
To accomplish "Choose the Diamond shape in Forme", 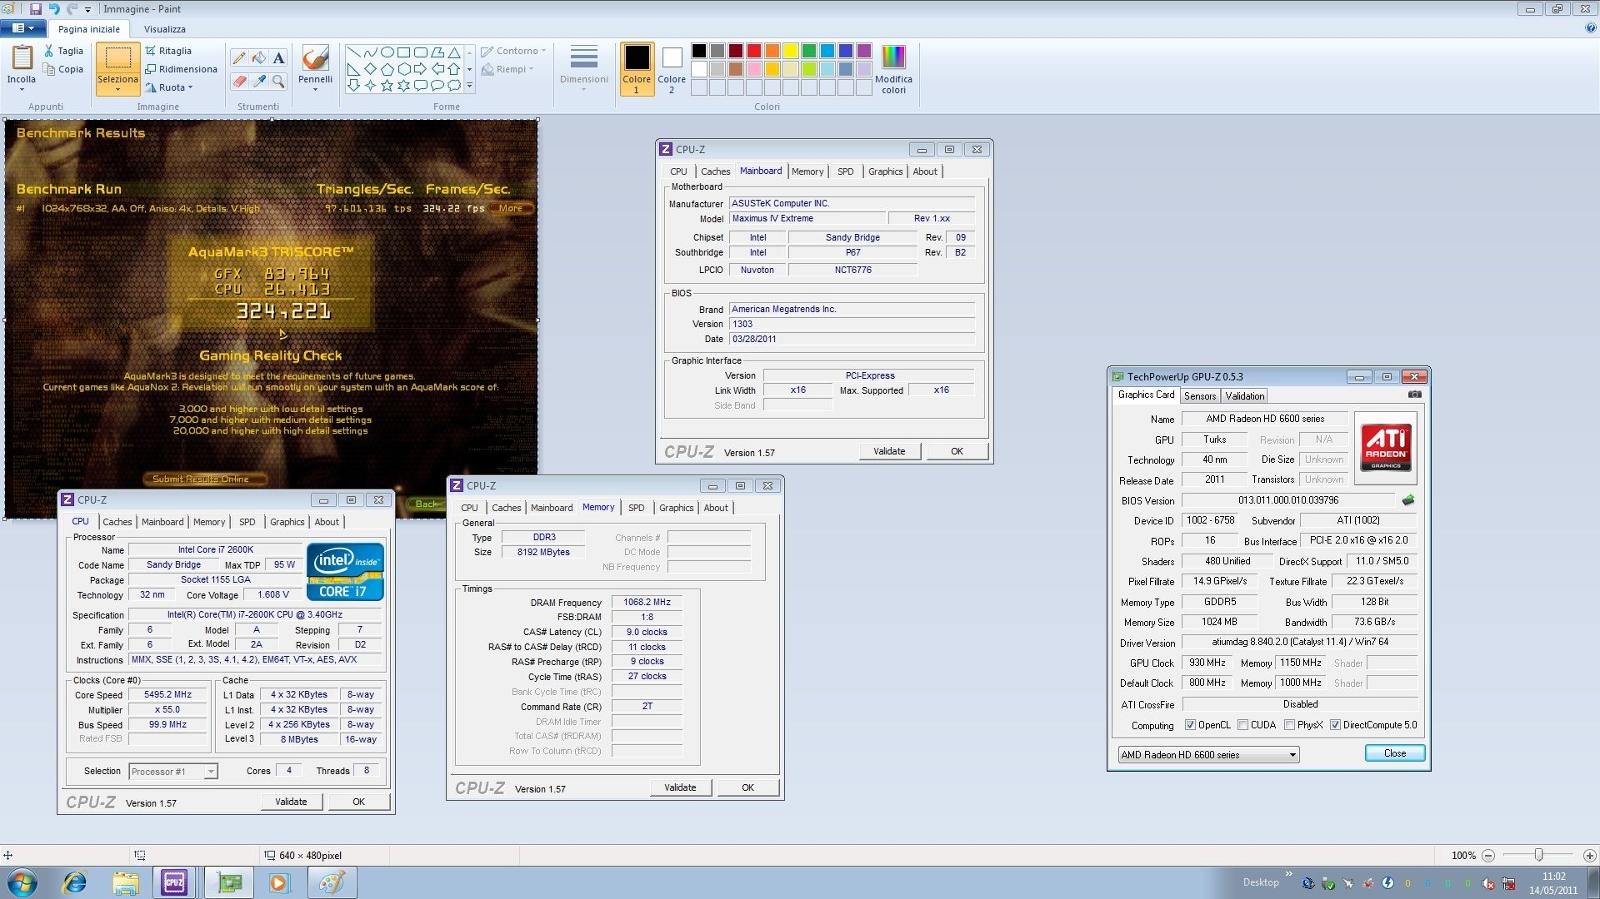I will point(370,69).
